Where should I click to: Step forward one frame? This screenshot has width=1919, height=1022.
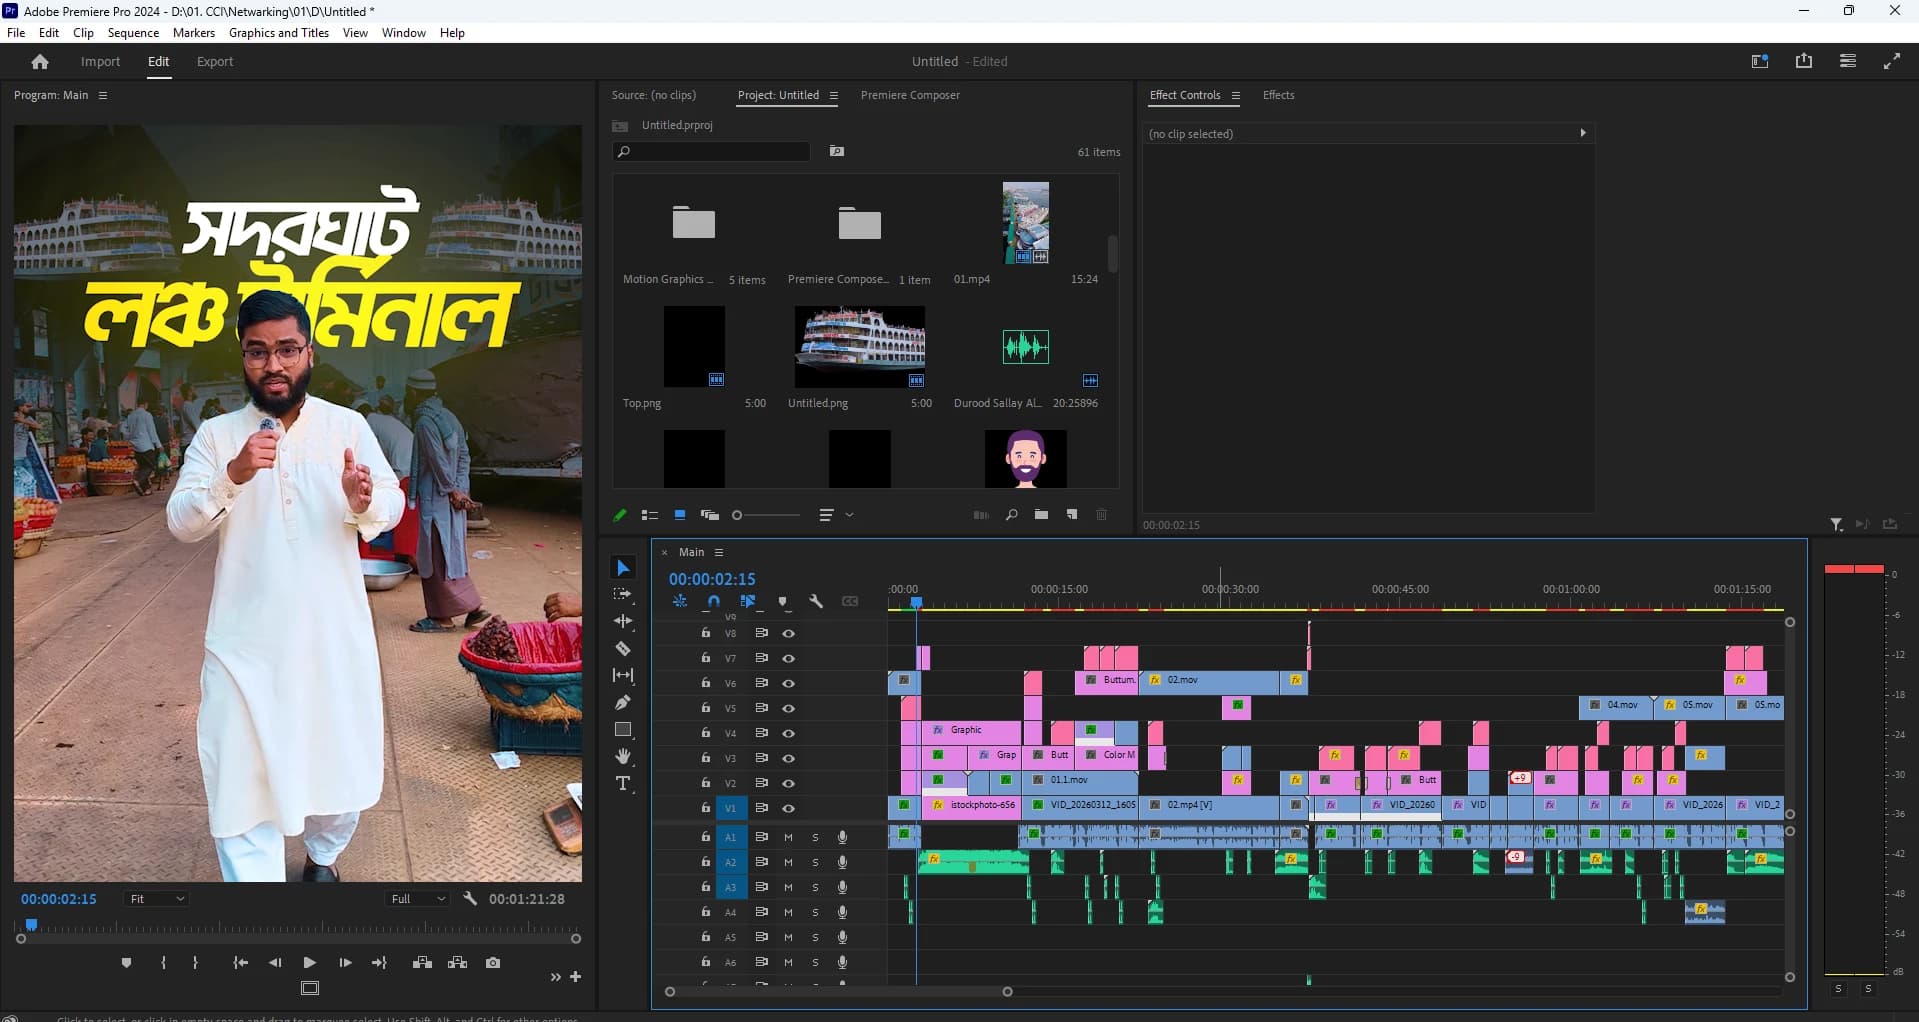tap(345, 963)
